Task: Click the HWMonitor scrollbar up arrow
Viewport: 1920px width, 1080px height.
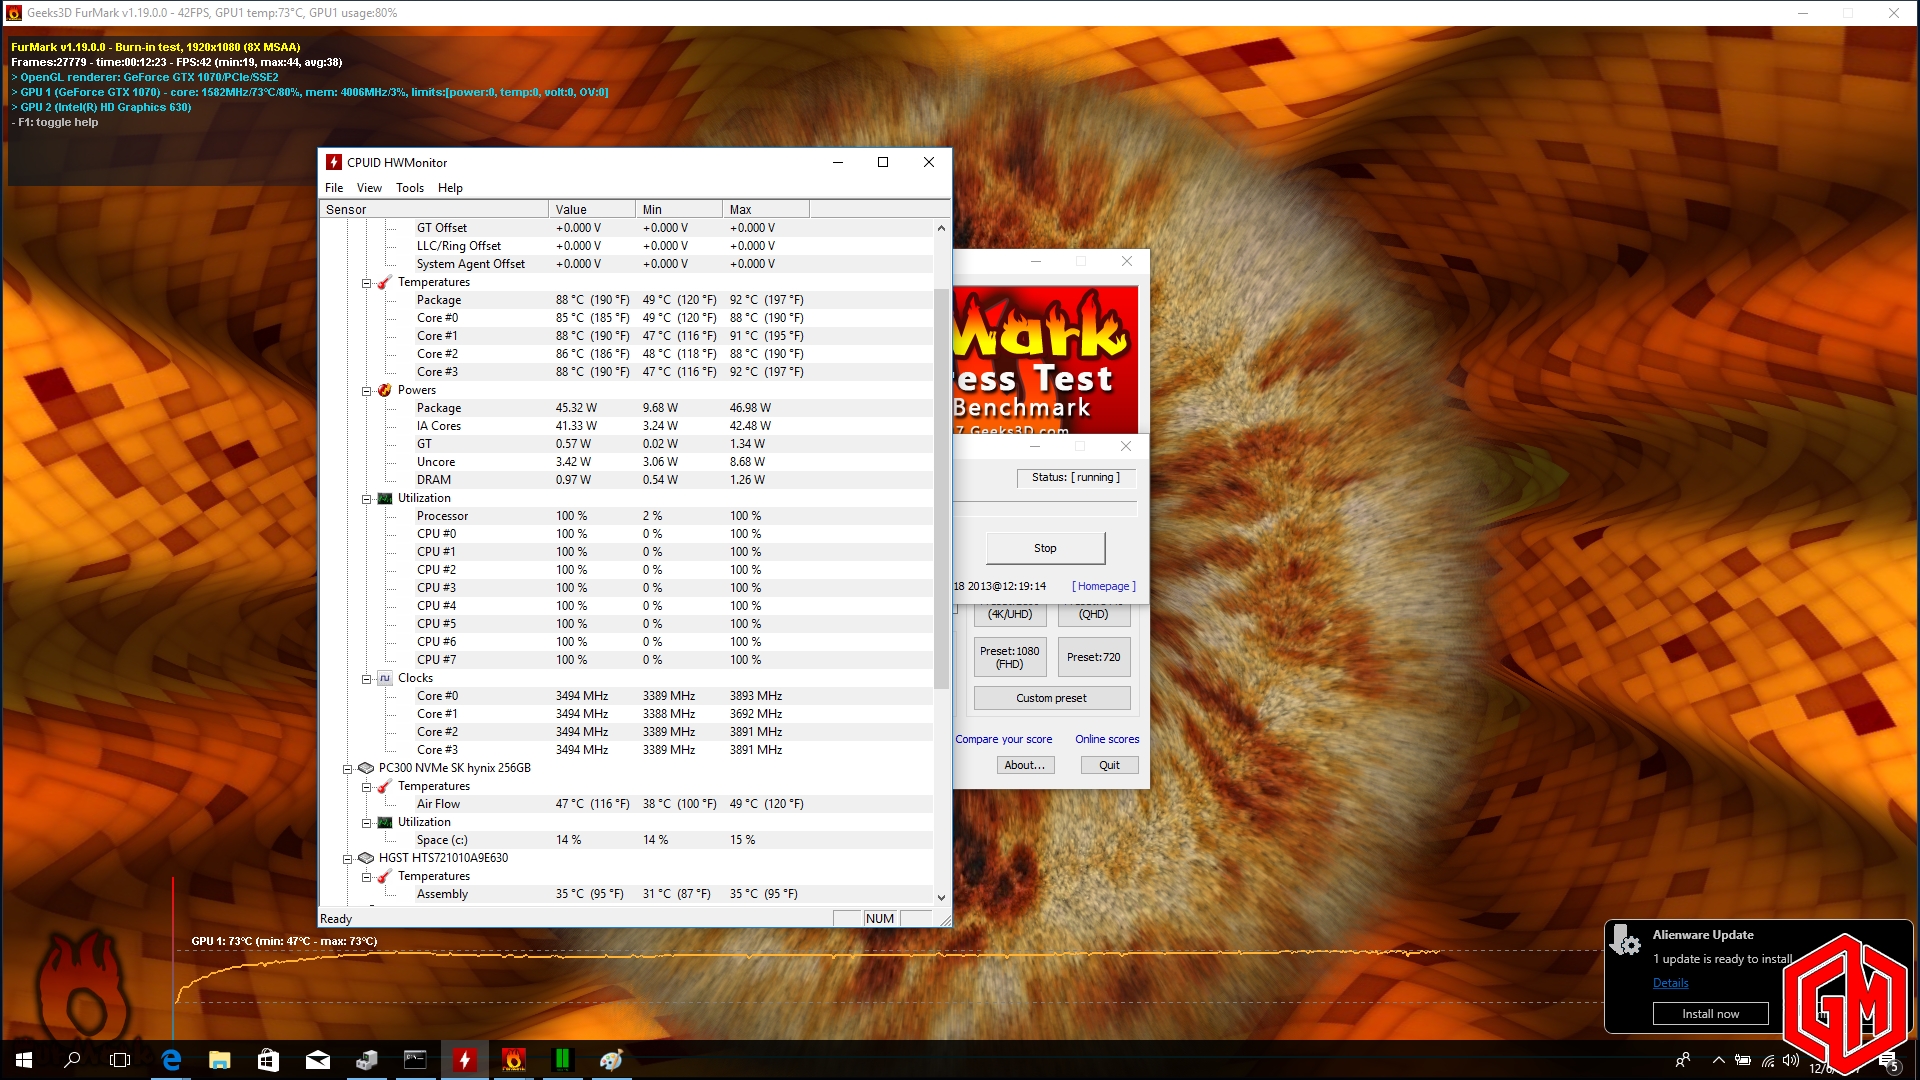Action: 941,228
